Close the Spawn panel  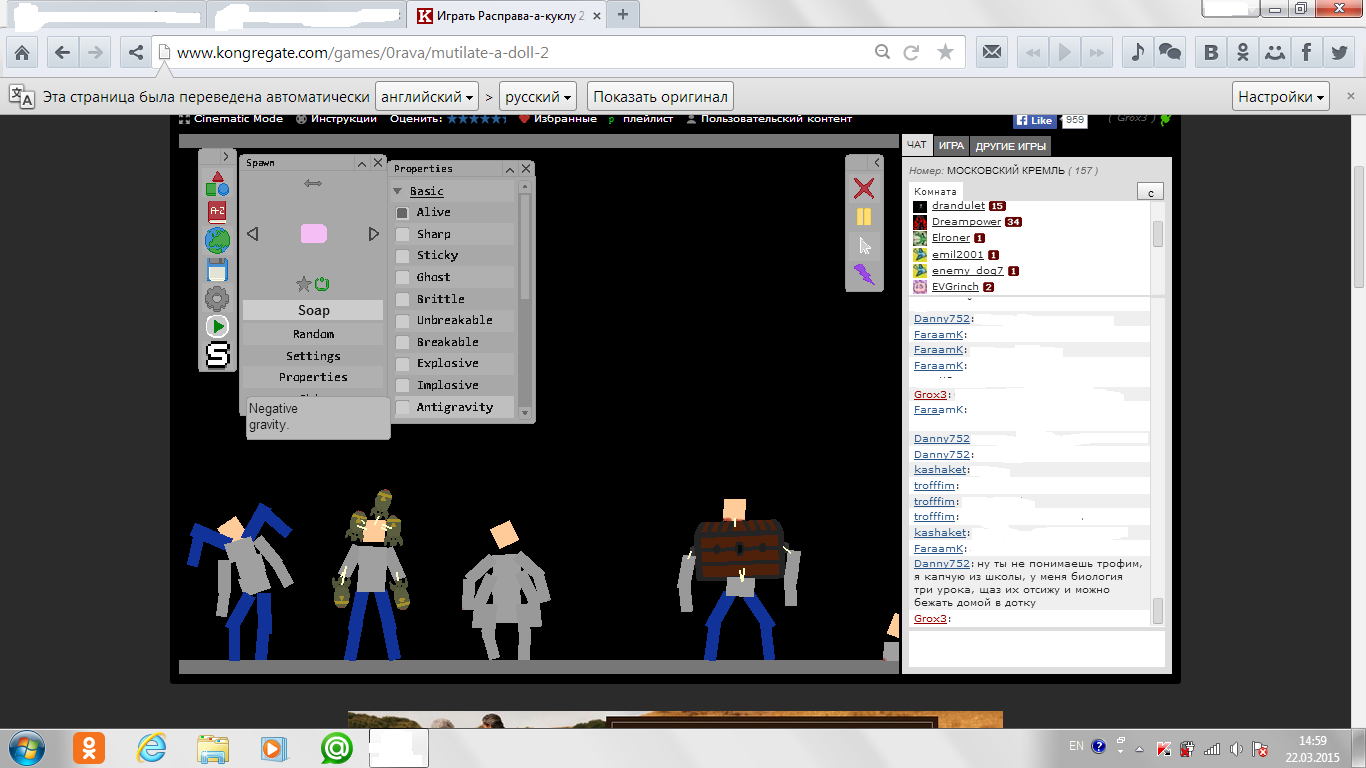(x=378, y=162)
